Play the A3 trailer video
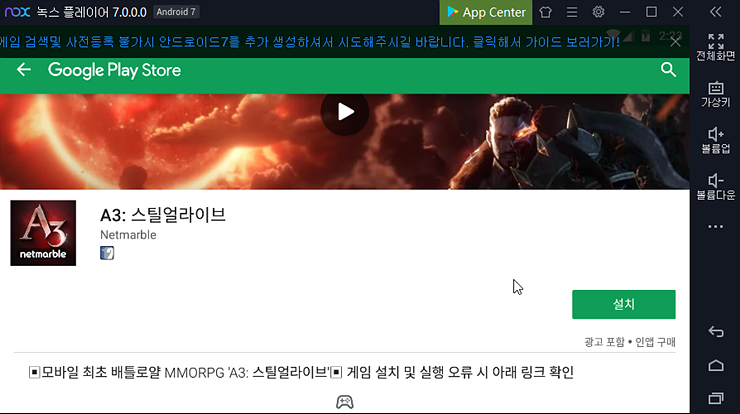This screenshot has width=740, height=414. click(345, 112)
